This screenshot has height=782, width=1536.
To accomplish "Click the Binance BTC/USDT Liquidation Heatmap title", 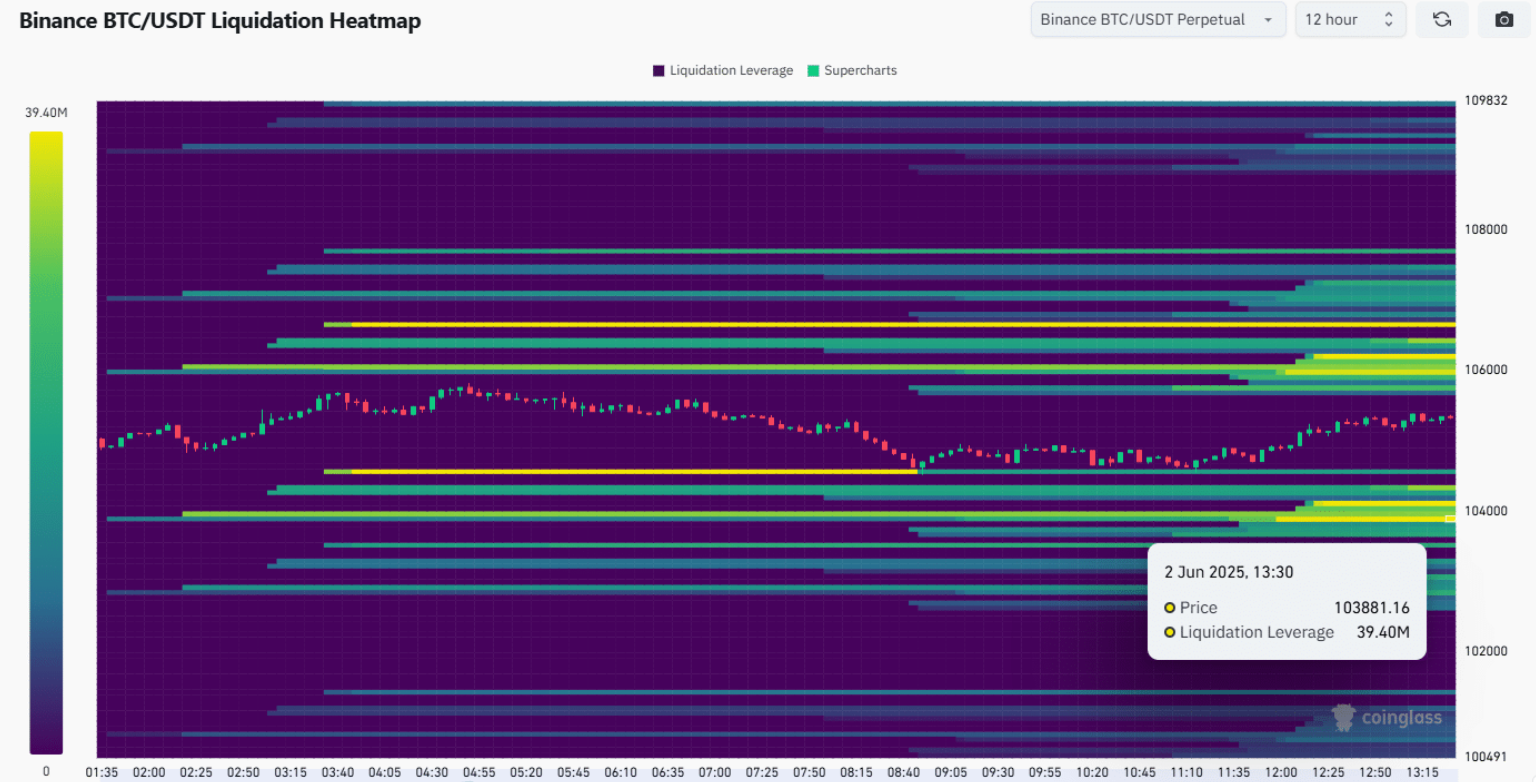I will coord(220,21).
